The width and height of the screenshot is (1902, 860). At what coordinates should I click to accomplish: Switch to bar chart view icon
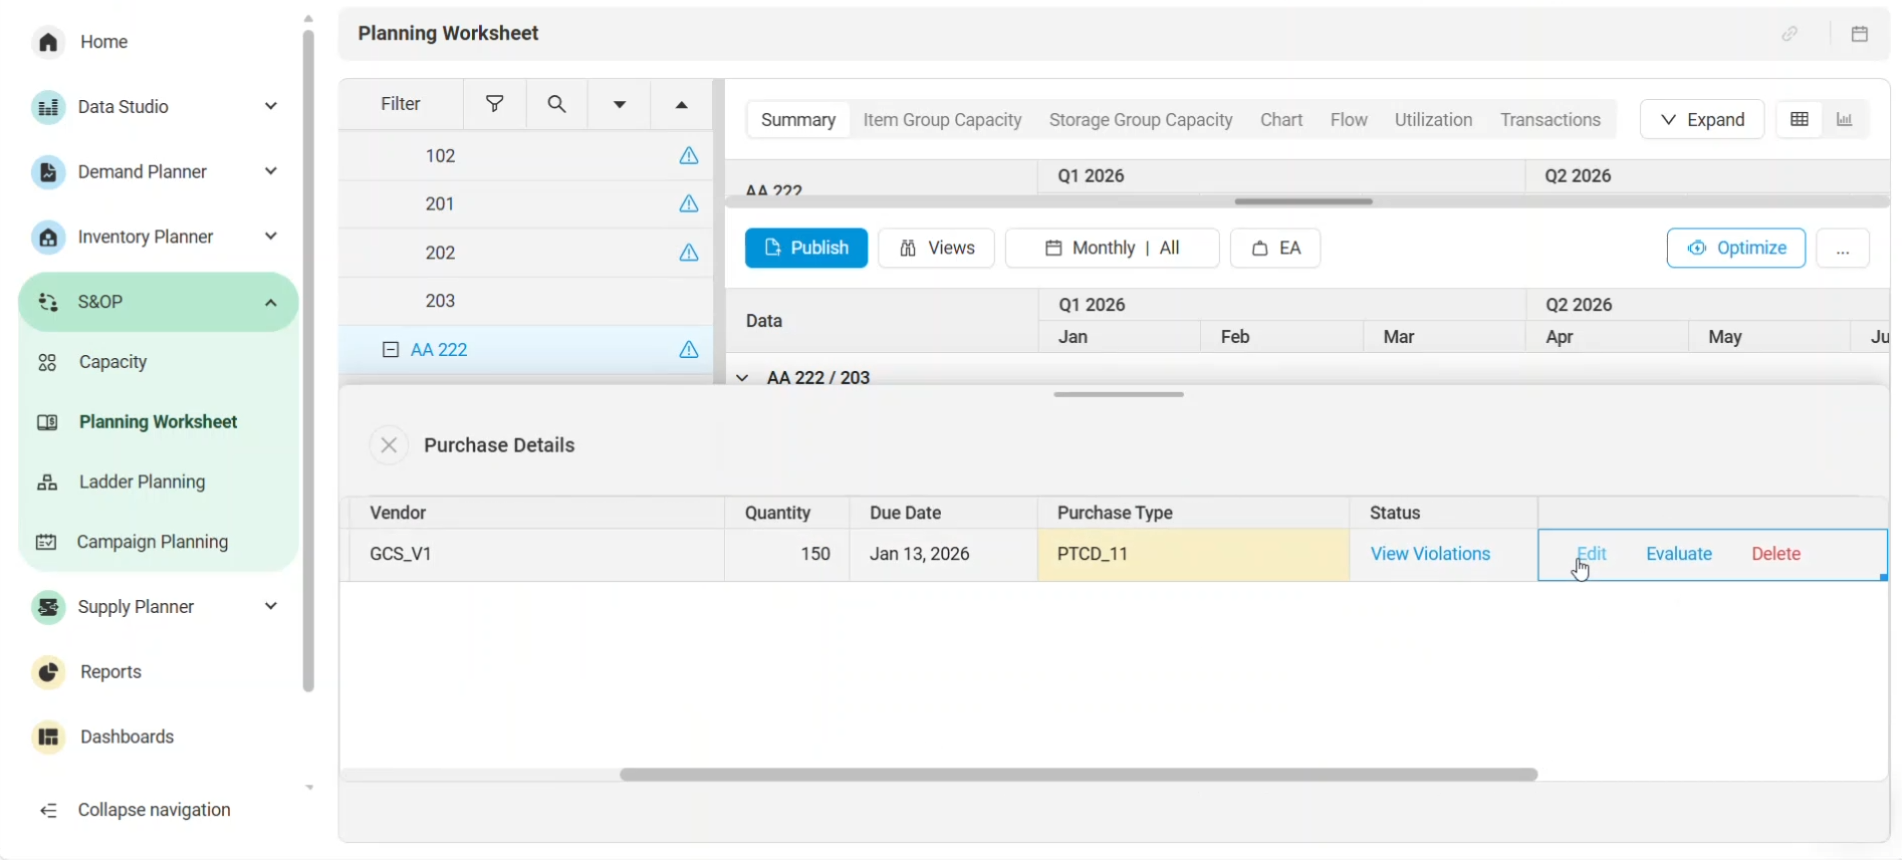(1845, 120)
